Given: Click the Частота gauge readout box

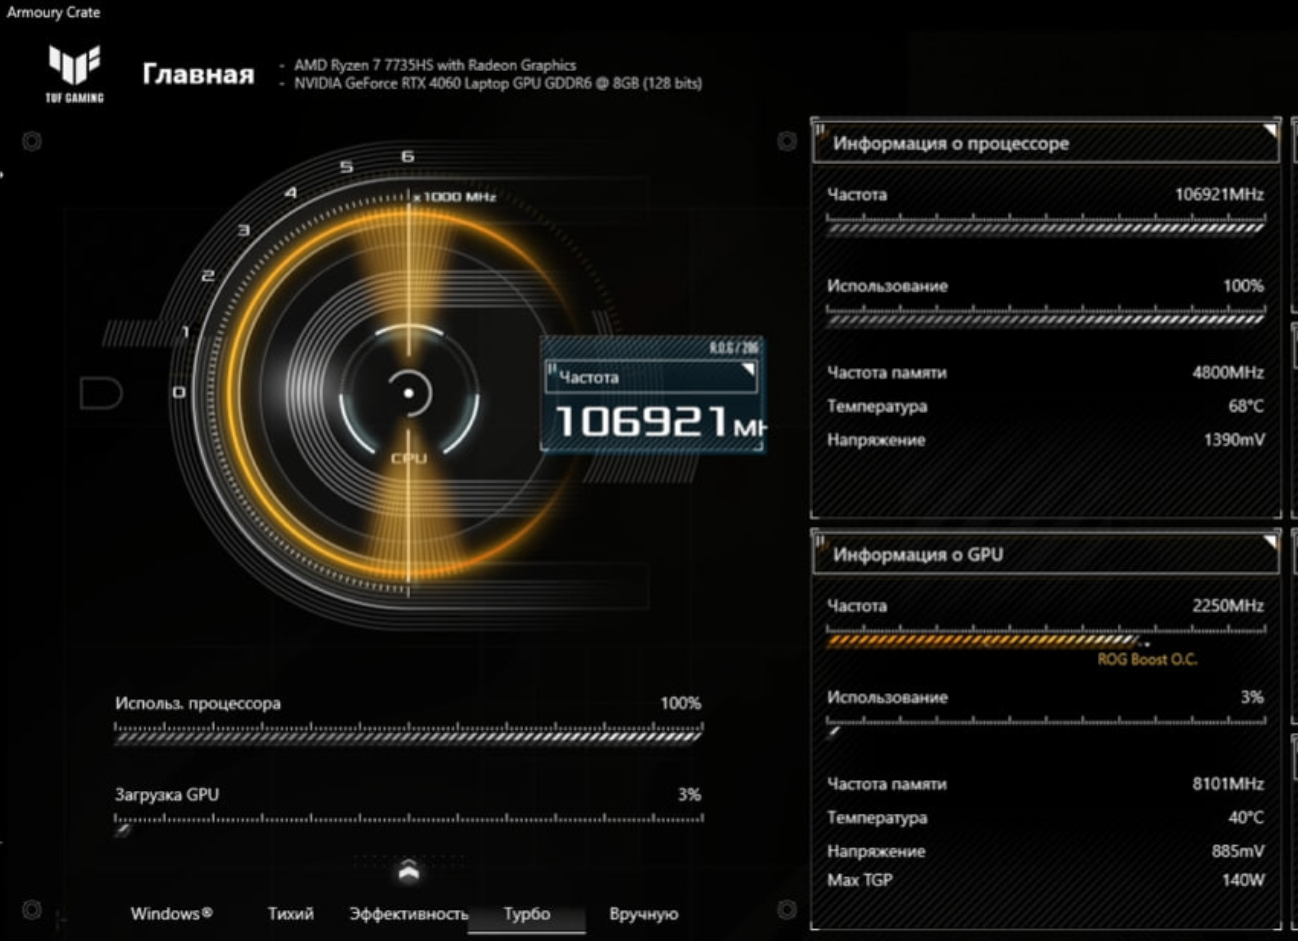Looking at the screenshot, I should (x=652, y=395).
